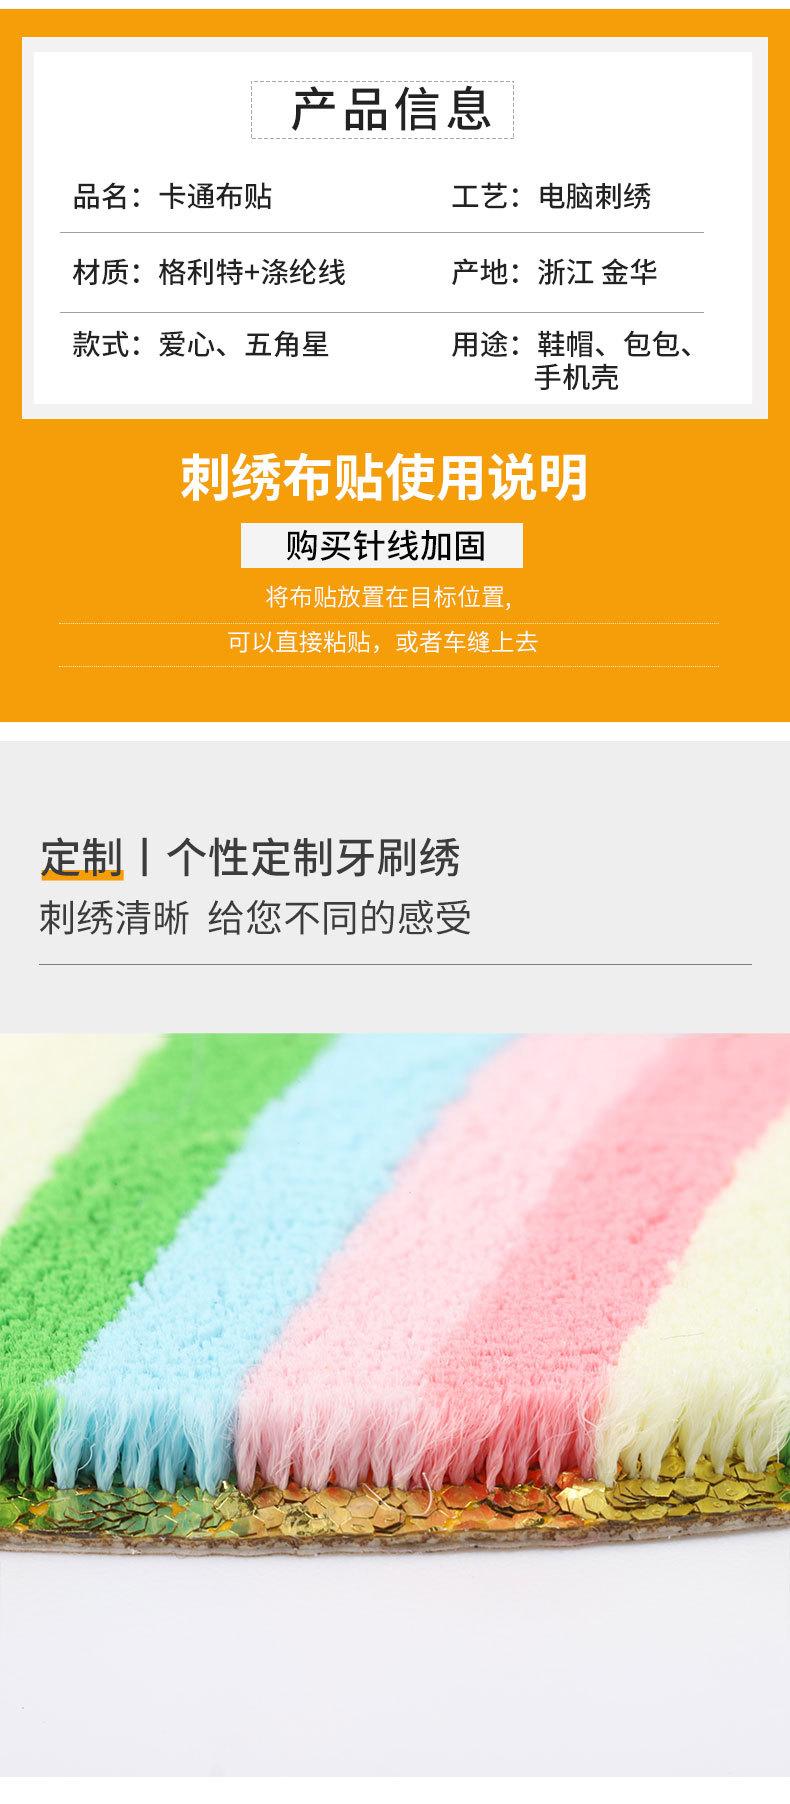Select the 材质 格利特+涤纶线 entry

click(209, 272)
